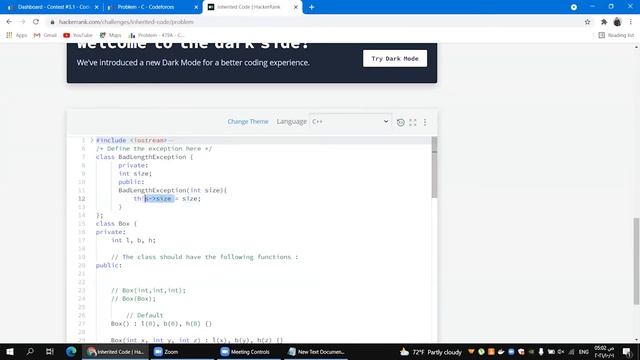The height and width of the screenshot is (360, 640).
Task: Close the Inherited Code HackerRank tab
Action: pyautogui.click(x=296, y=7)
